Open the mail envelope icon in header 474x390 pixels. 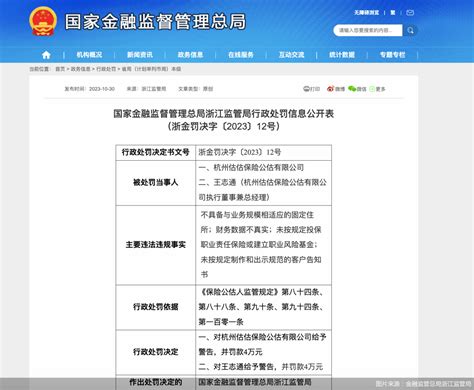pos(410,13)
